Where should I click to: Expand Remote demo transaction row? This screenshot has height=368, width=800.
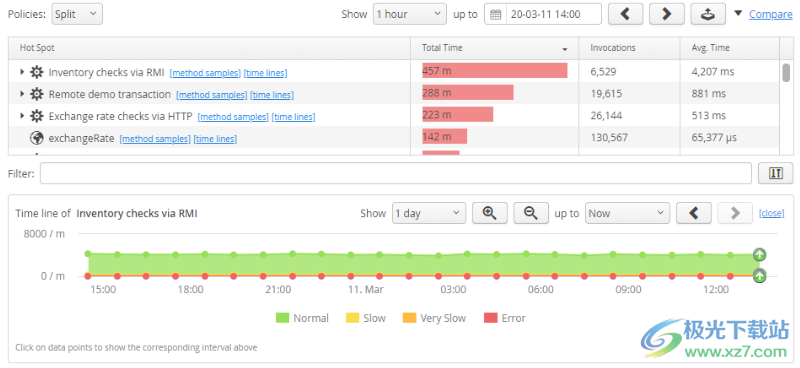click(x=22, y=94)
